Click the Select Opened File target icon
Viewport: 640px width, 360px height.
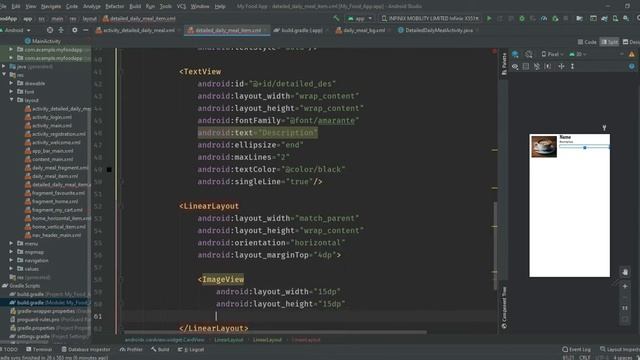[50, 30]
